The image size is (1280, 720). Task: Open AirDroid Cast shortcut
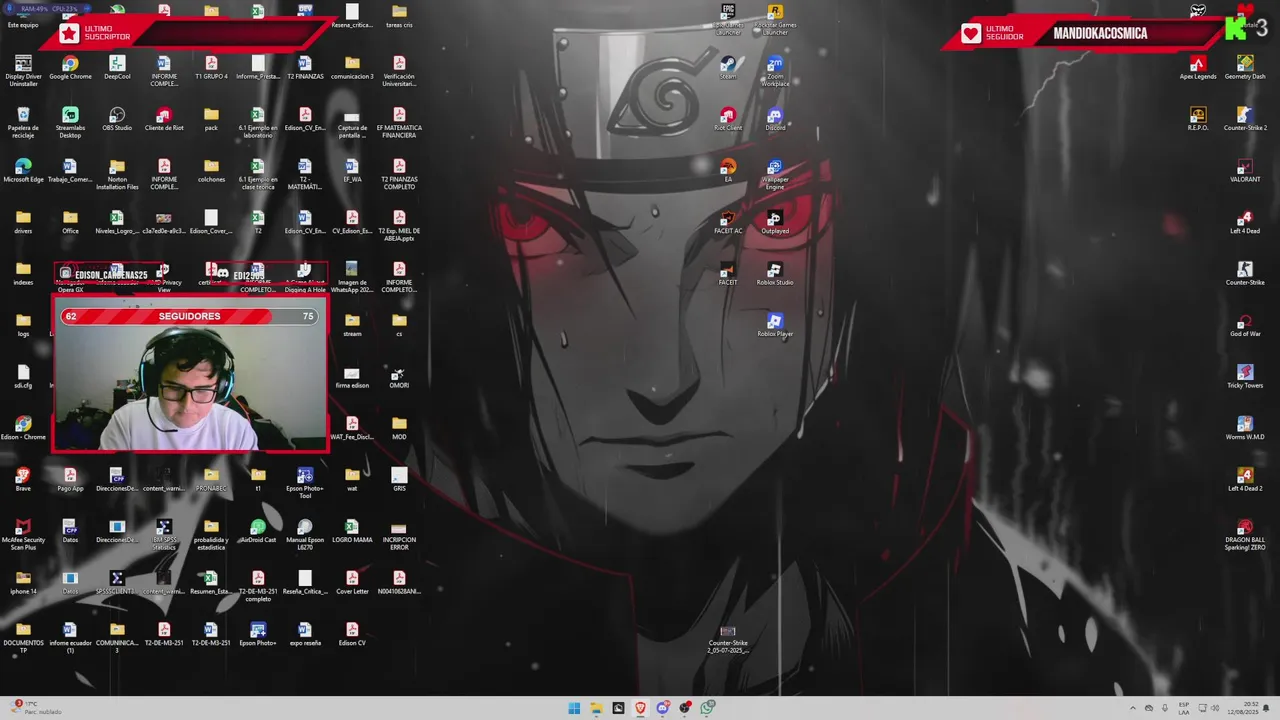tap(258, 531)
